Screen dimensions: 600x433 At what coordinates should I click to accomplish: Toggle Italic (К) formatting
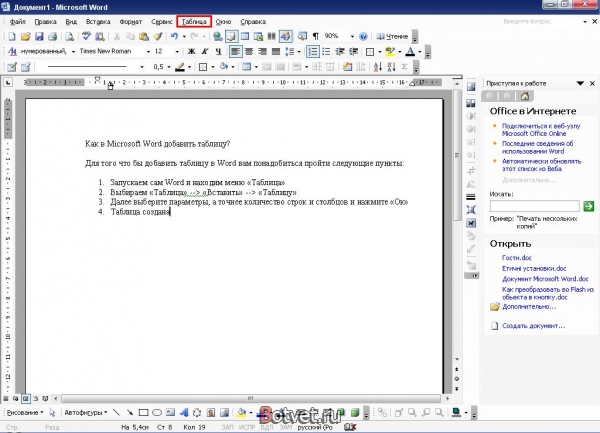point(205,51)
